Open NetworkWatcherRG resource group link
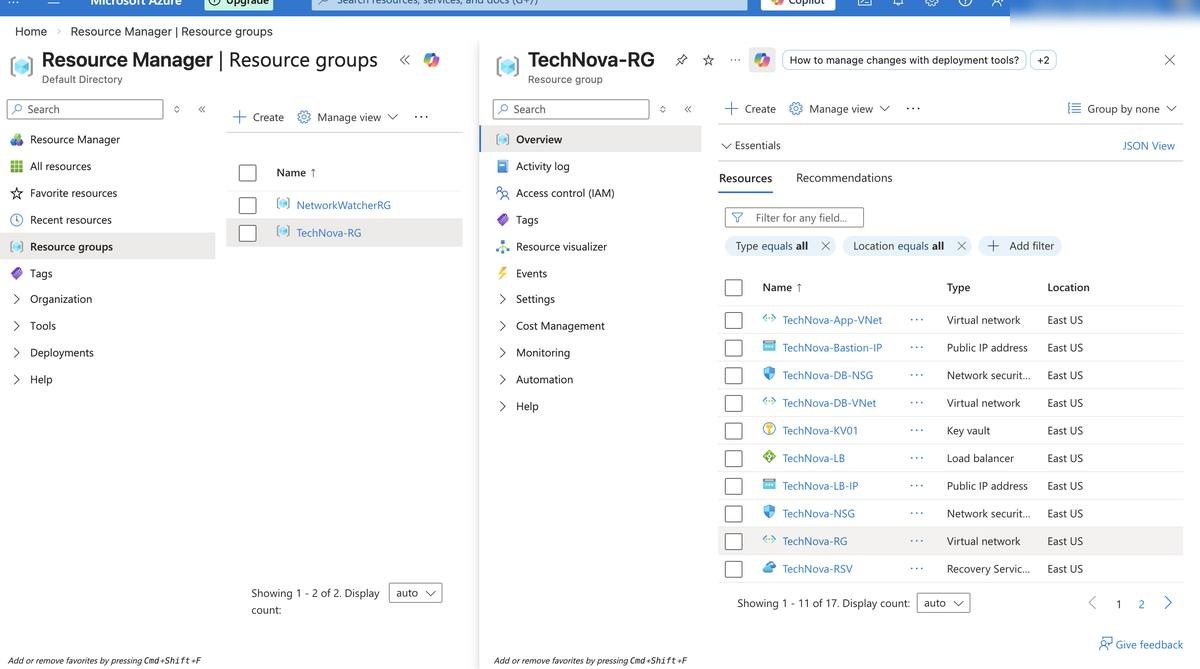 point(343,205)
